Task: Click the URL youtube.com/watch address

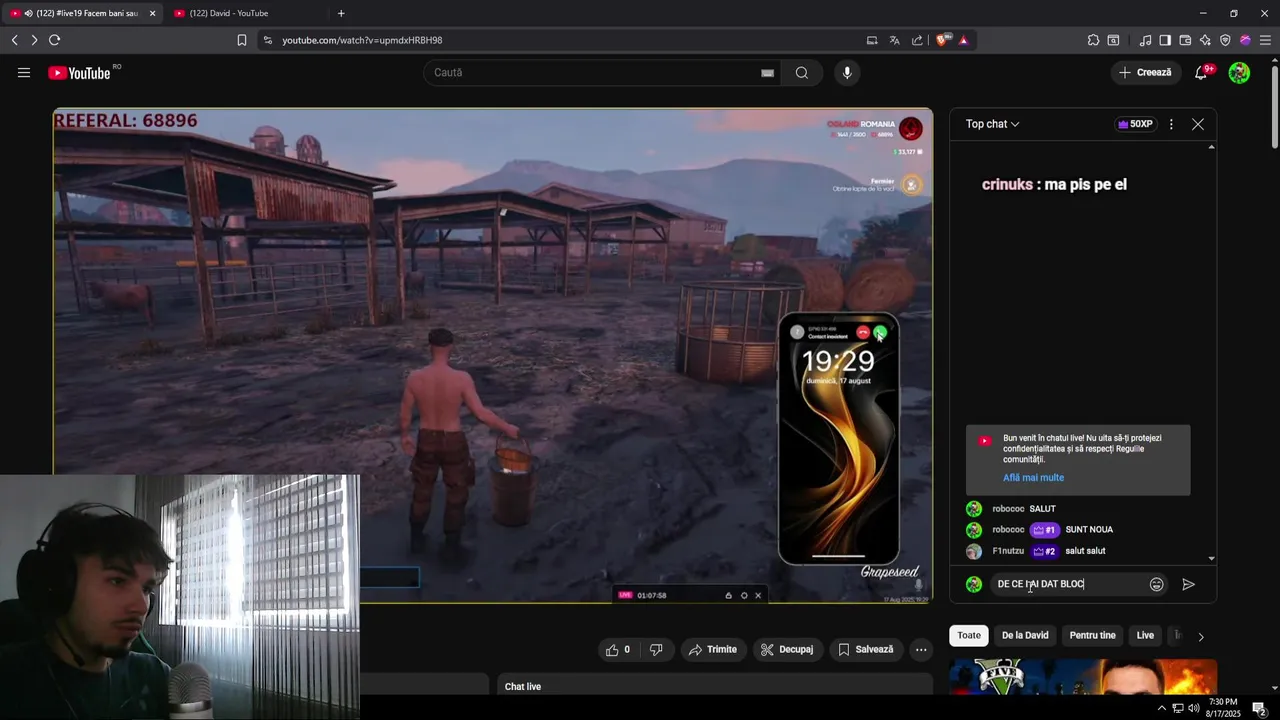Action: [x=362, y=40]
